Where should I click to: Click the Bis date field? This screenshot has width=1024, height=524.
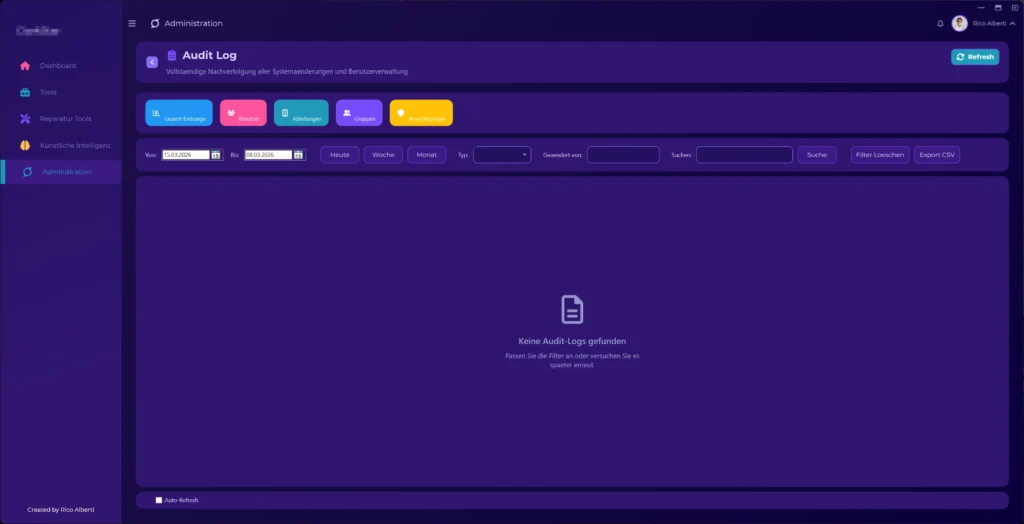coord(268,155)
